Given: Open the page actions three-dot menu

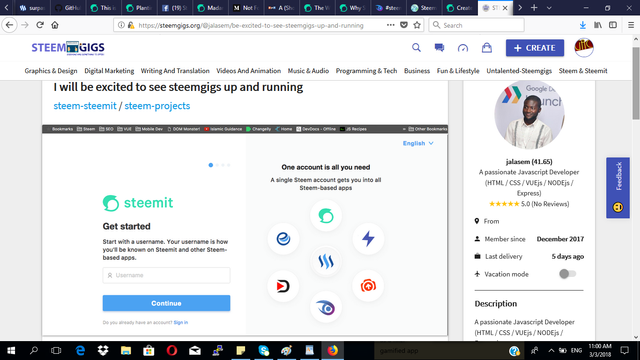Looking at the screenshot, I should point(391,25).
